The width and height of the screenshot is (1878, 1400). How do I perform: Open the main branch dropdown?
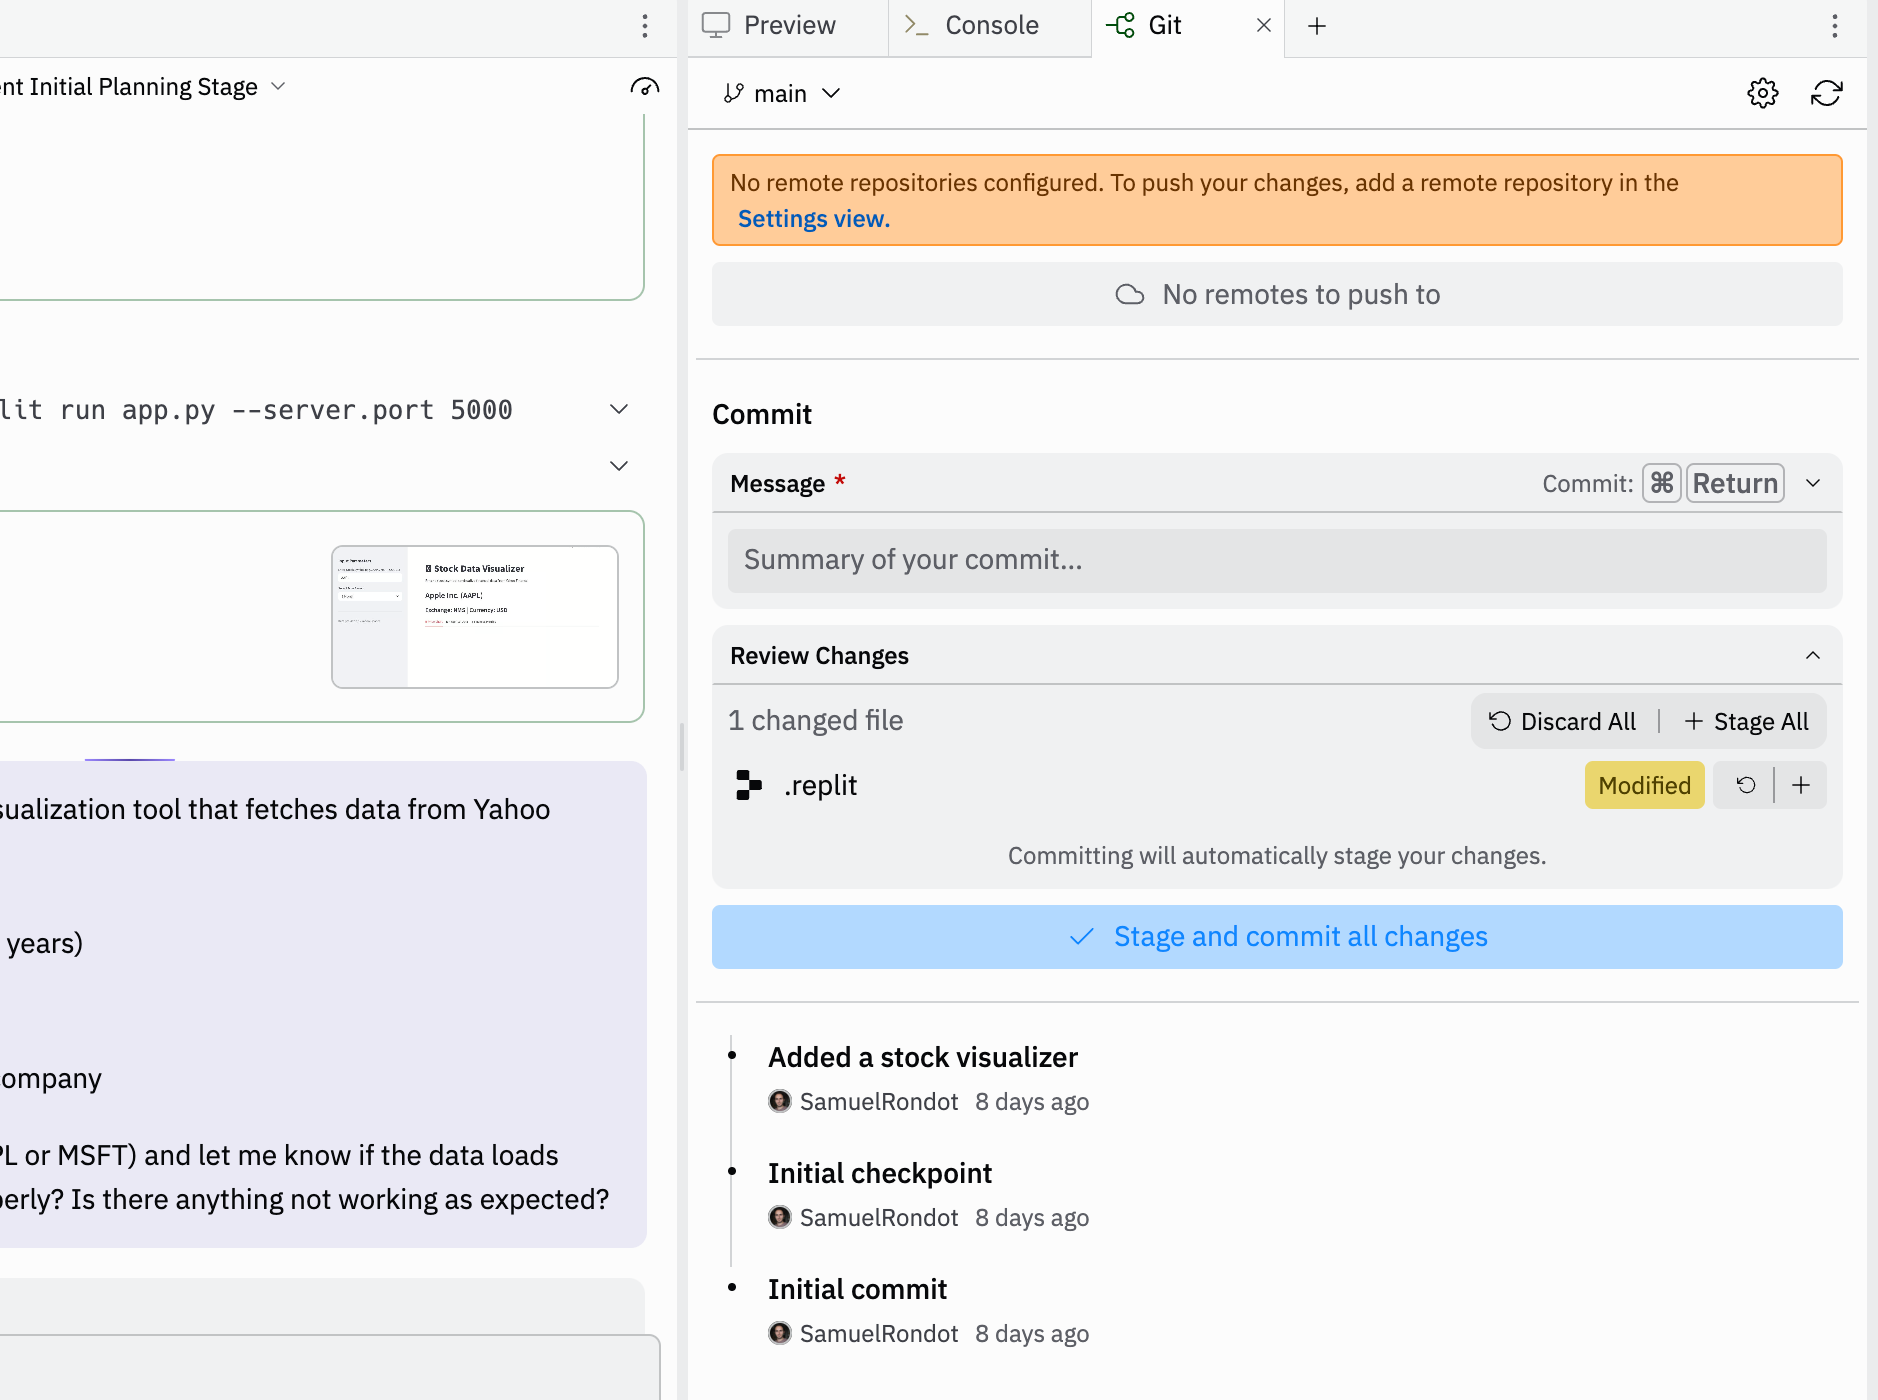coord(782,93)
